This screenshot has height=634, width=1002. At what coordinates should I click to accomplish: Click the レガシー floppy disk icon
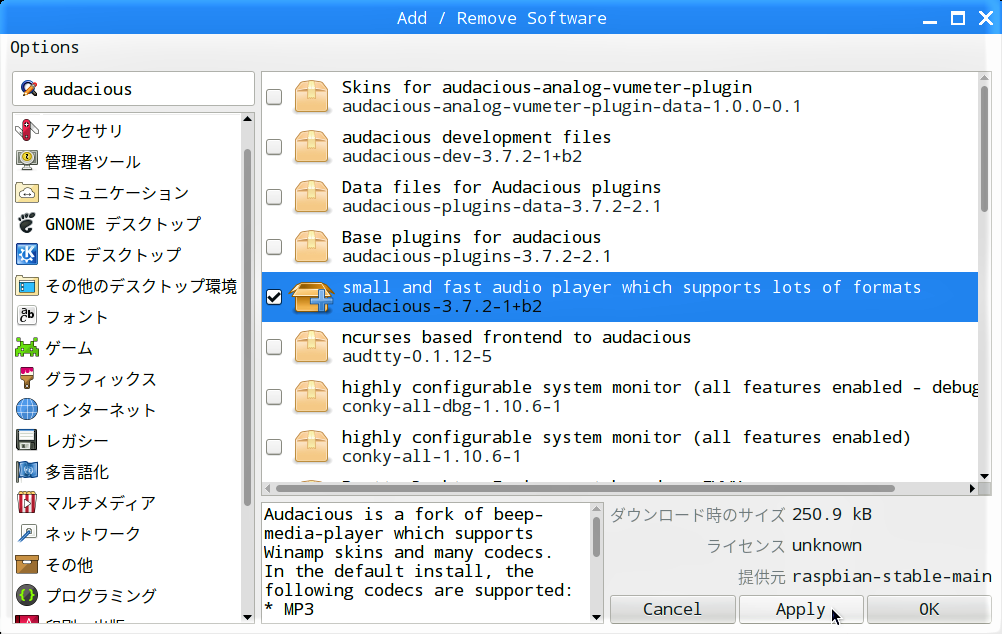point(27,440)
